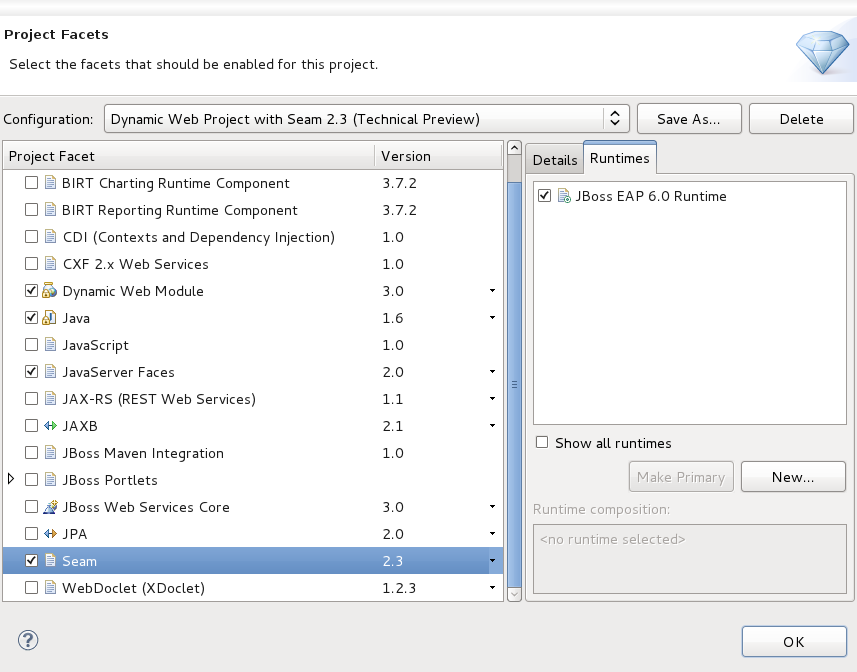The height and width of the screenshot is (672, 857).
Task: Enable the JavaScript facet checkbox
Action: click(32, 345)
